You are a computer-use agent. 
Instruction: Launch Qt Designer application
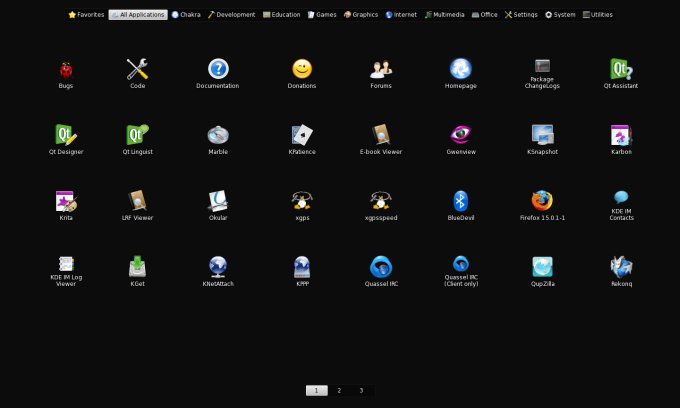click(x=66, y=135)
